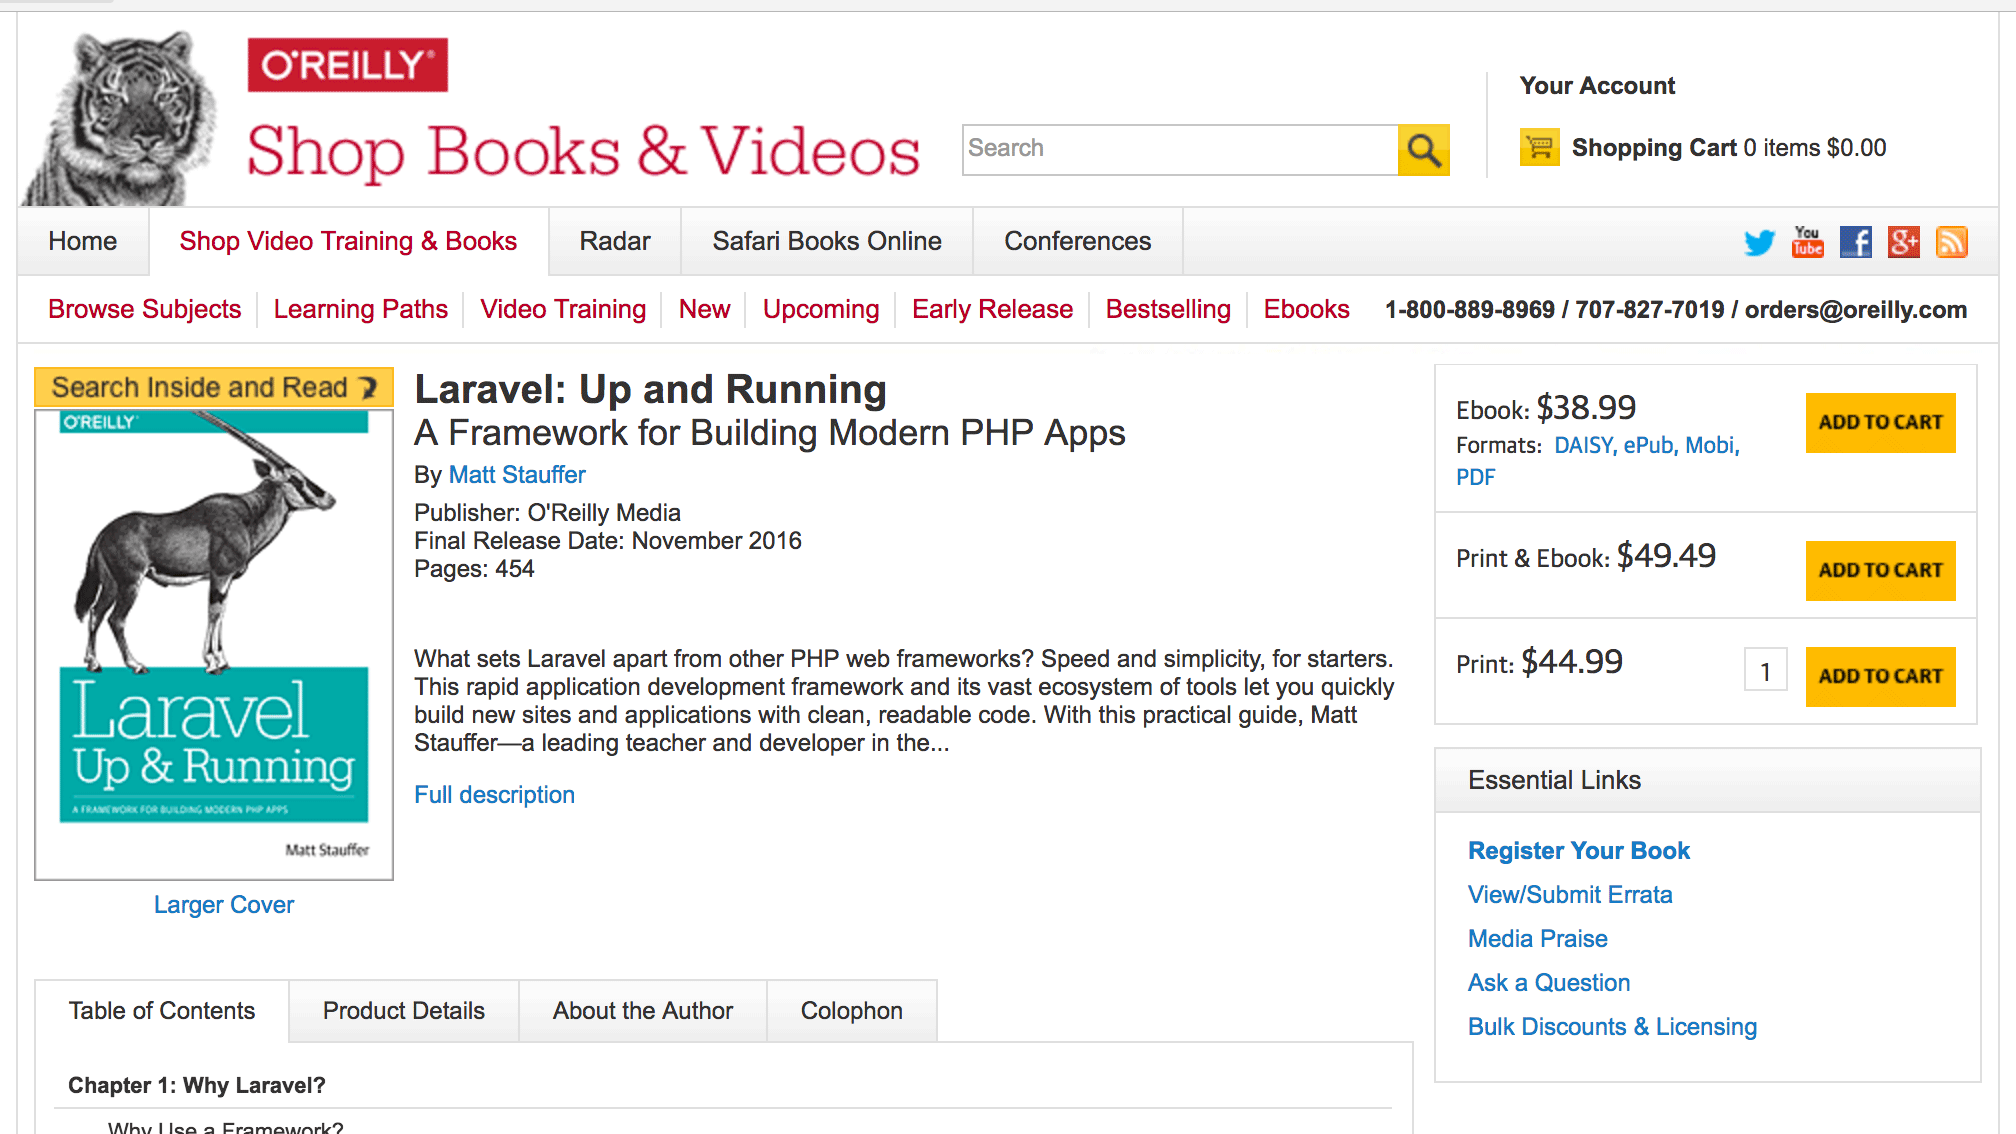Open the Larger Cover link

click(224, 905)
